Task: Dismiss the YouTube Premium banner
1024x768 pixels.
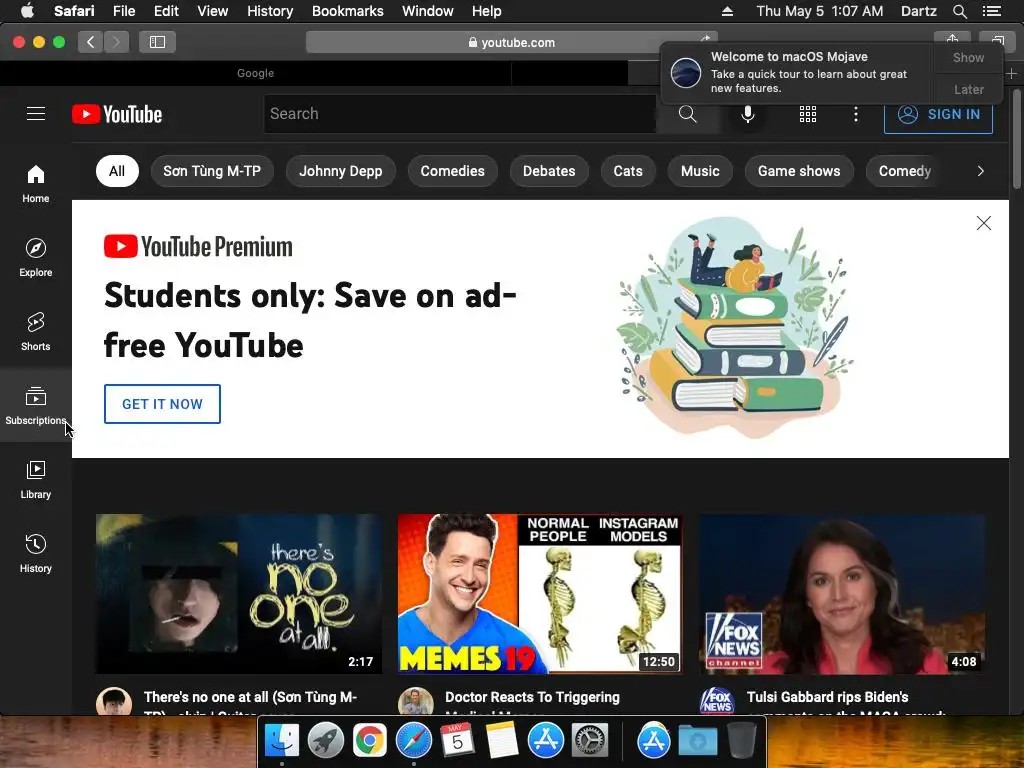Action: [984, 223]
